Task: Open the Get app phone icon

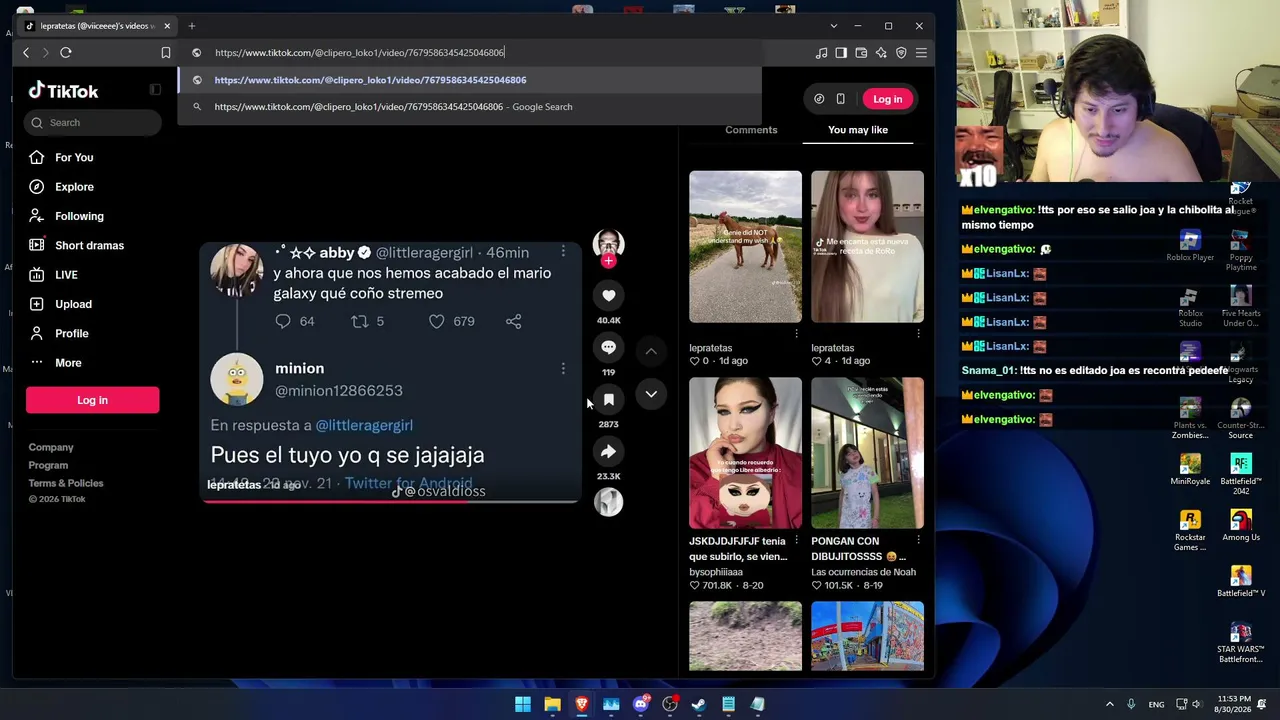Action: point(840,99)
